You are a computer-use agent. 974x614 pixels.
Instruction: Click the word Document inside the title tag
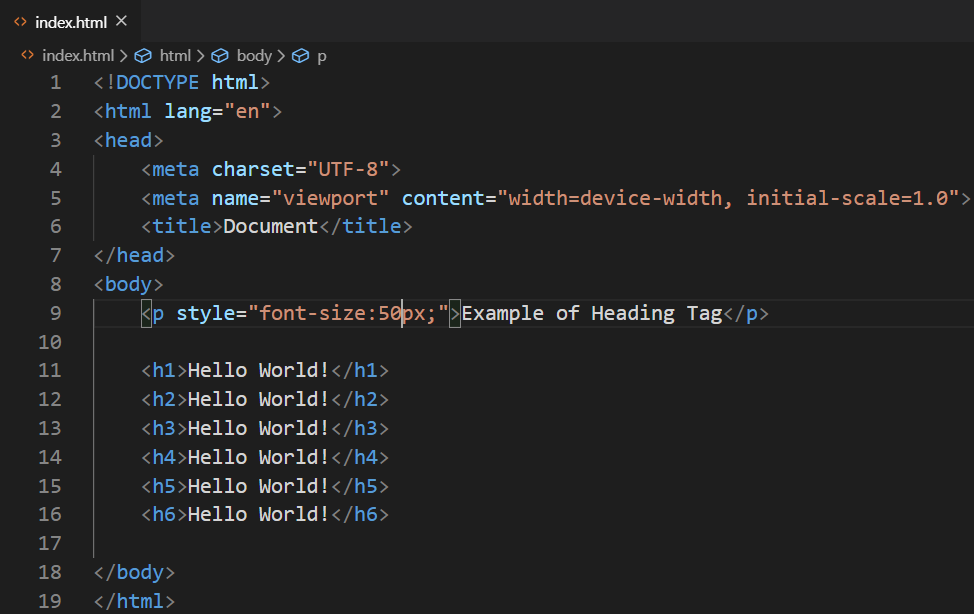[x=270, y=227]
